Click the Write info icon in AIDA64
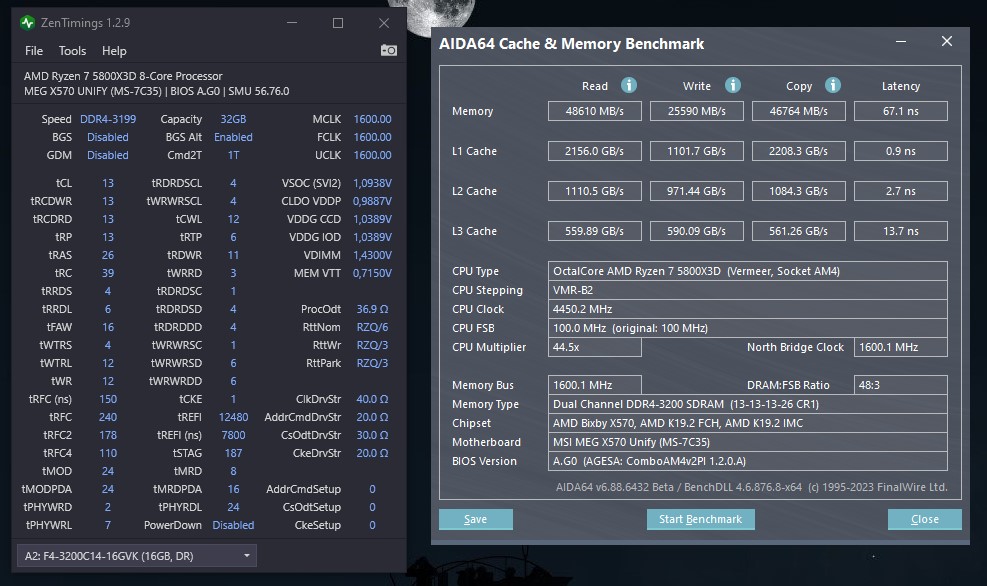The height and width of the screenshot is (586, 987). tap(733, 85)
